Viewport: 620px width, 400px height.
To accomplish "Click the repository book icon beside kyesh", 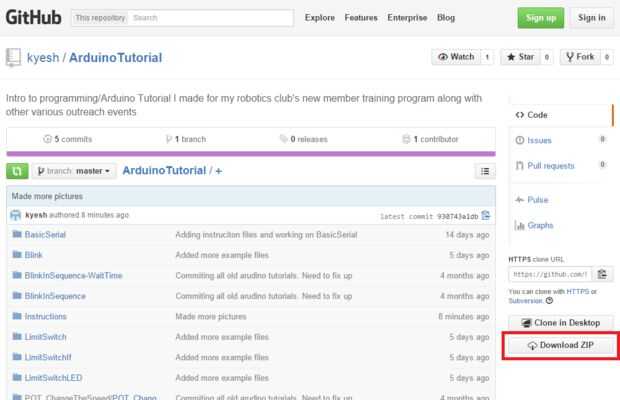I will point(13,58).
